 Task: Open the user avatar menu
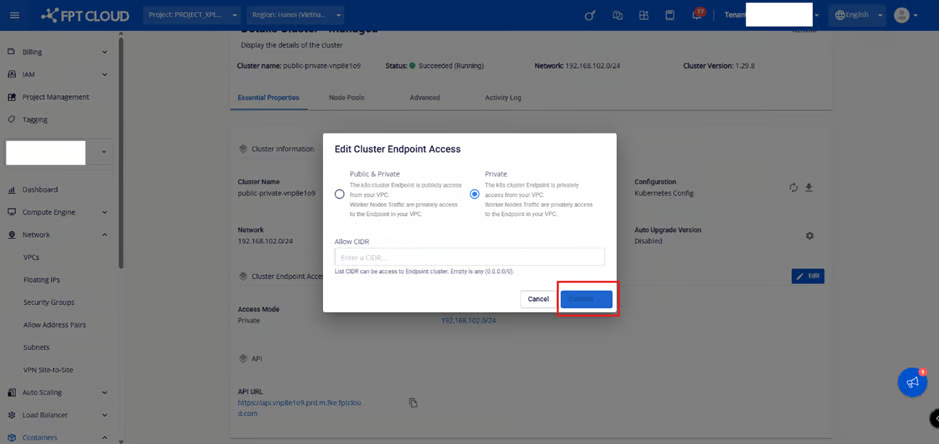pos(905,15)
